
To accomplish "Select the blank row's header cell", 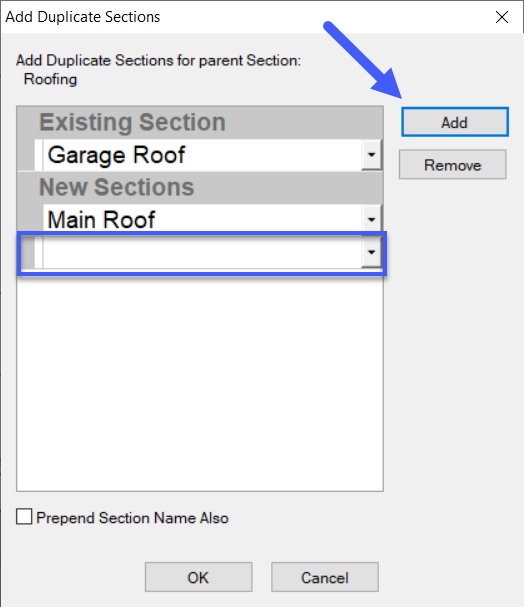I will [x=27, y=252].
